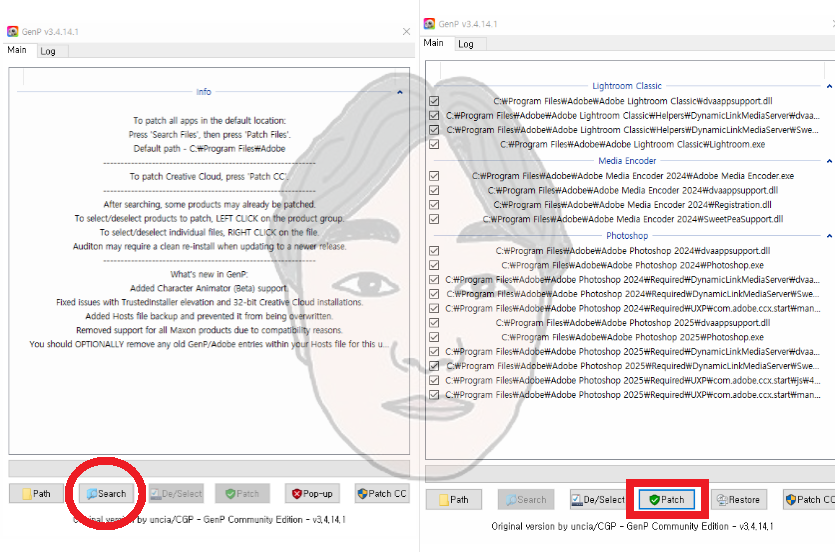
Task: Click the Path button in left window
Action: coord(36,493)
